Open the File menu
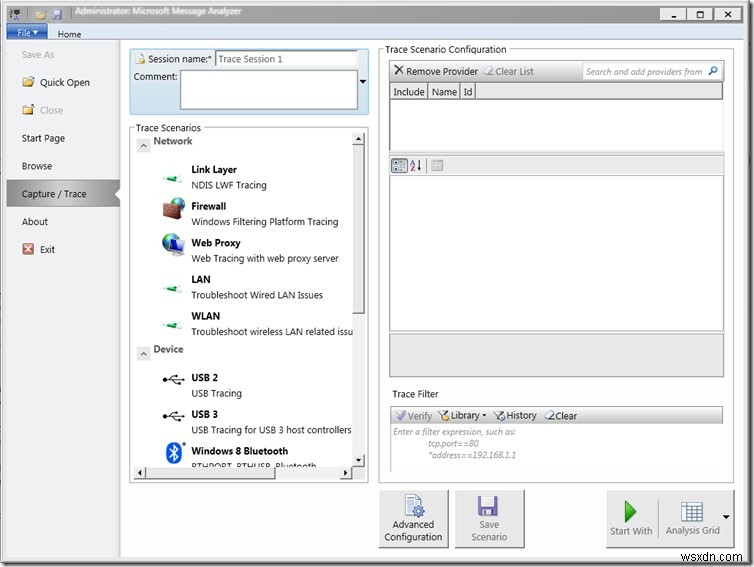 (27, 32)
